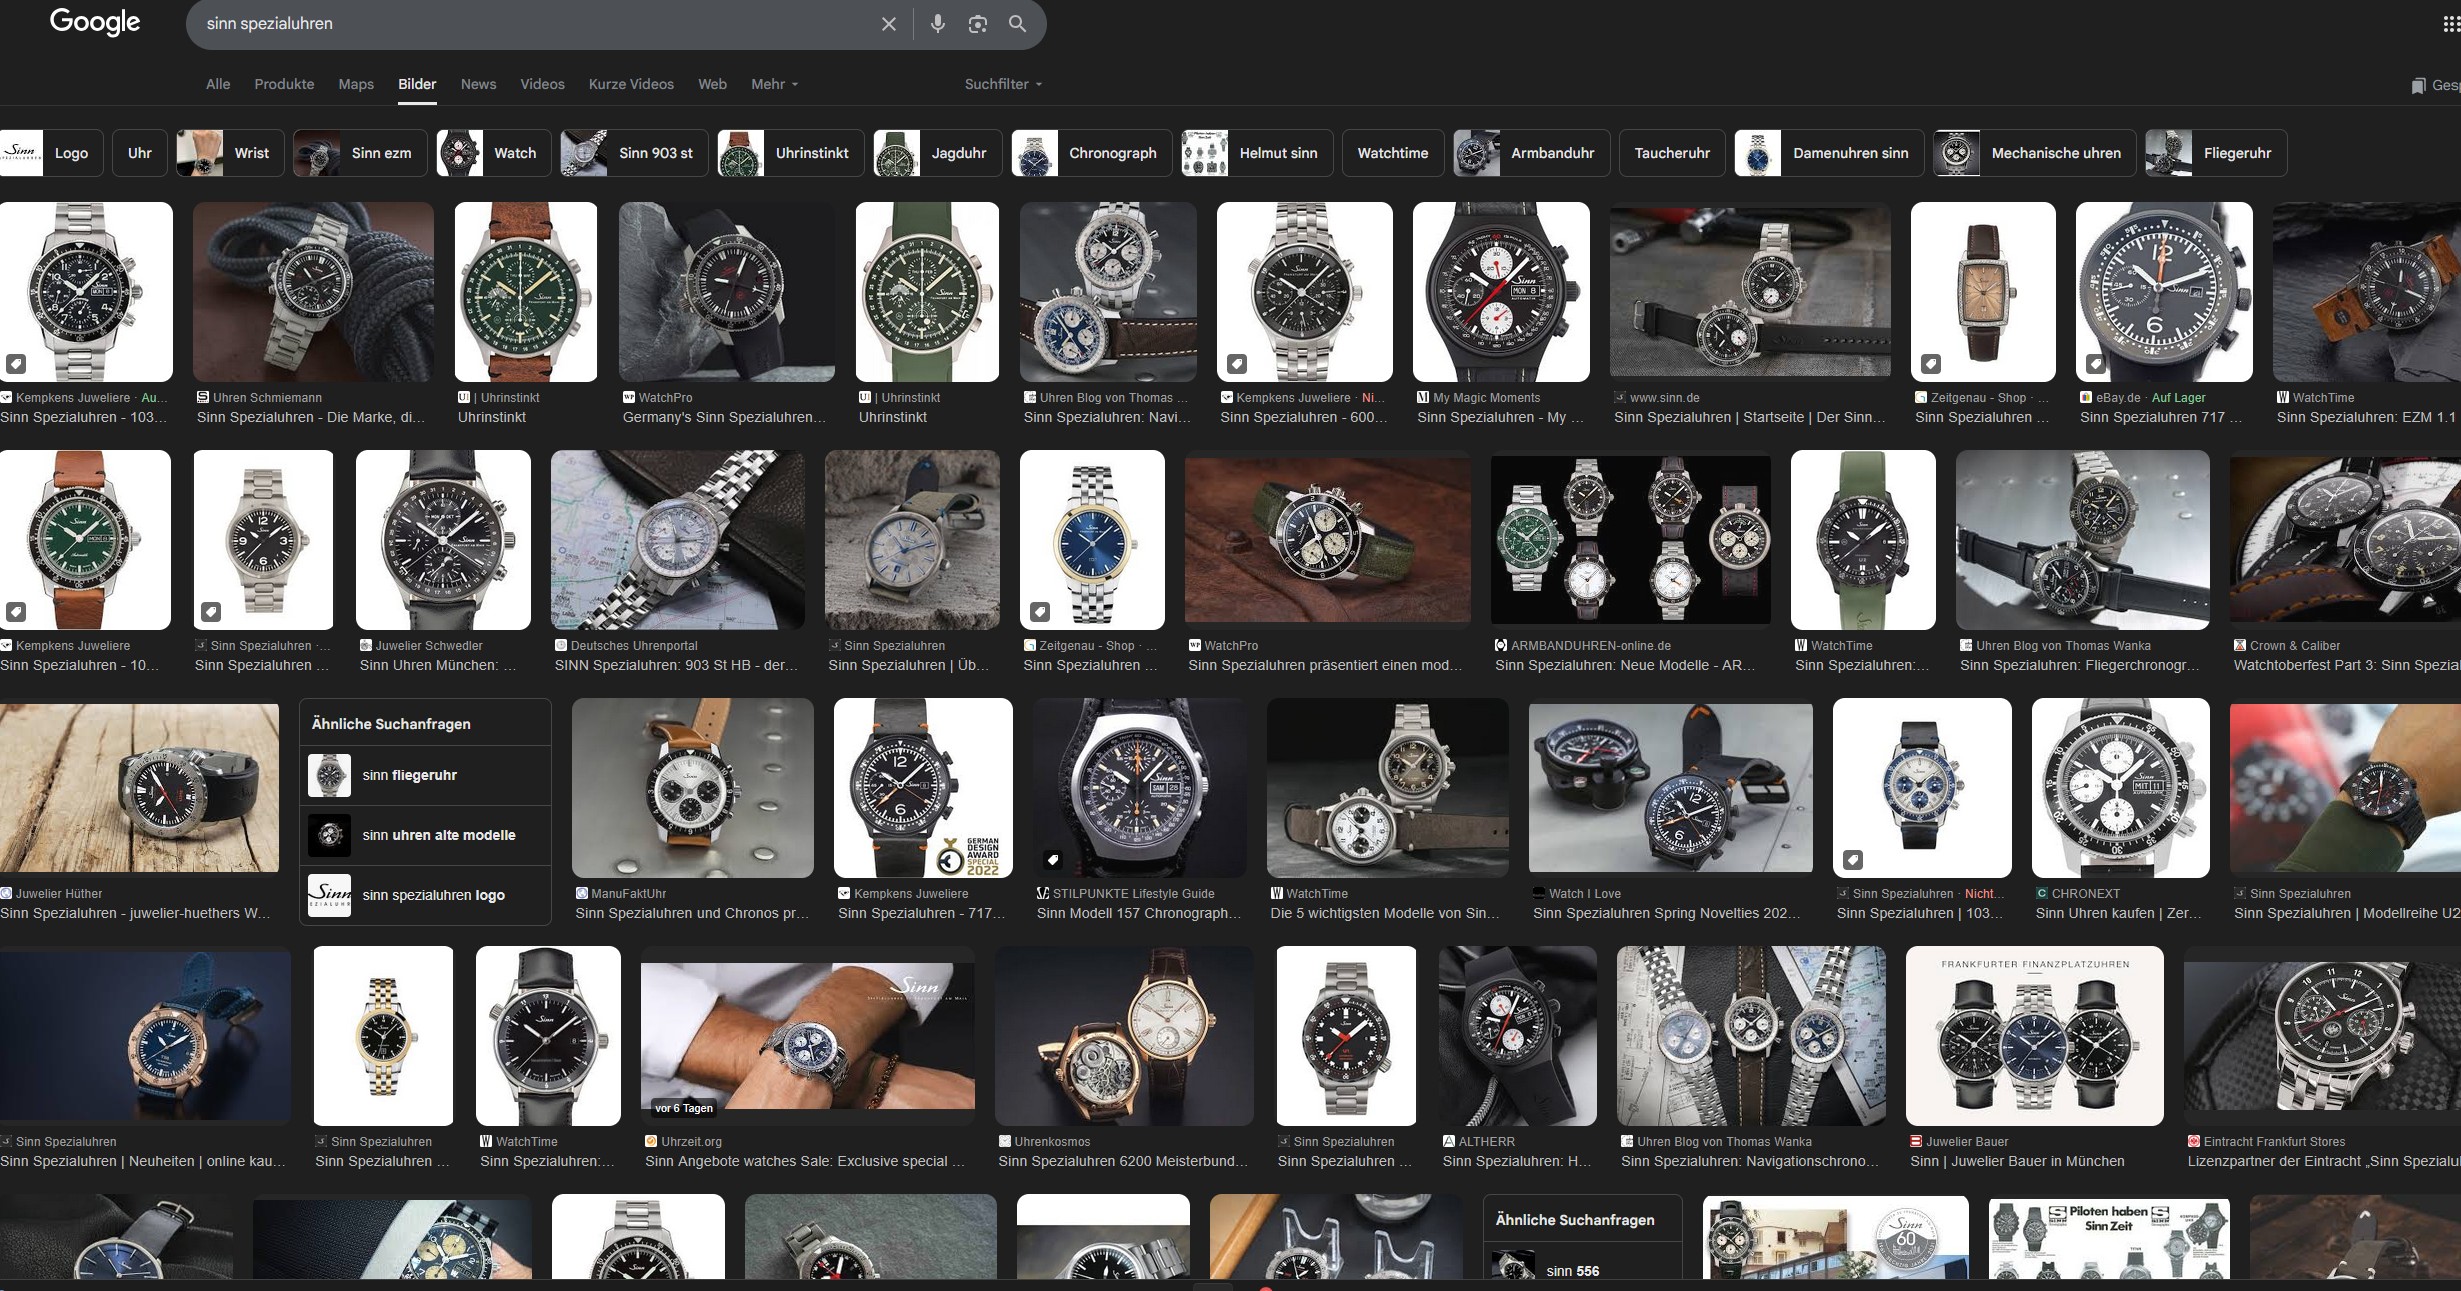
Task: Click into the search text field
Action: 530,24
